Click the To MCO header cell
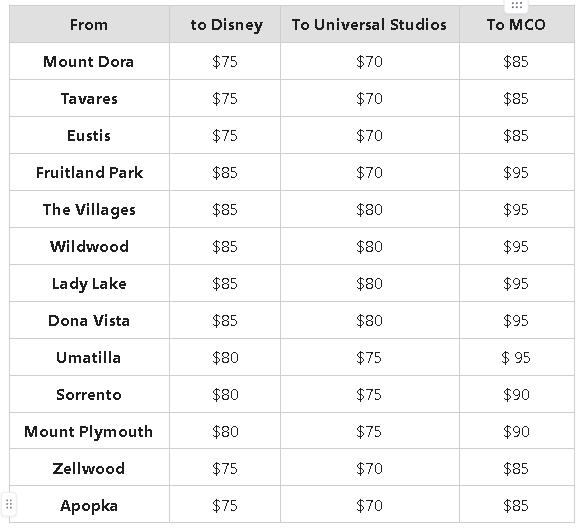This screenshot has height=532, width=586. (517, 24)
